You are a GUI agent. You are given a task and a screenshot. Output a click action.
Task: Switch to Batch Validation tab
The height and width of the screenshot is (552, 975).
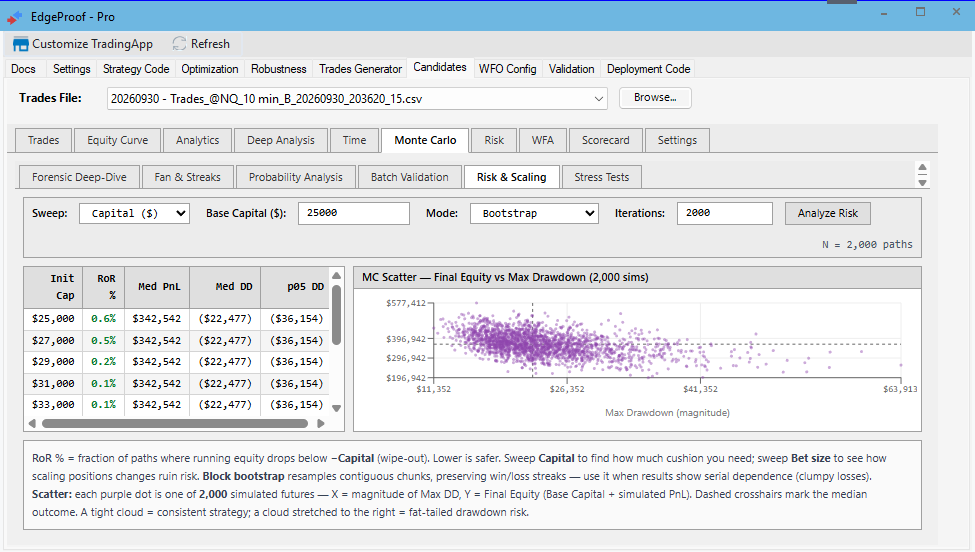[410, 177]
